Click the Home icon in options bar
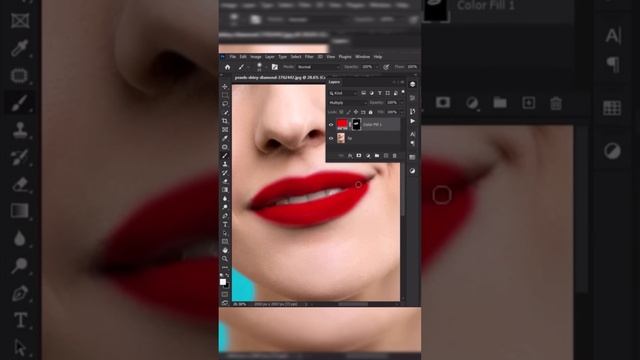The width and height of the screenshot is (640, 360). [227, 67]
